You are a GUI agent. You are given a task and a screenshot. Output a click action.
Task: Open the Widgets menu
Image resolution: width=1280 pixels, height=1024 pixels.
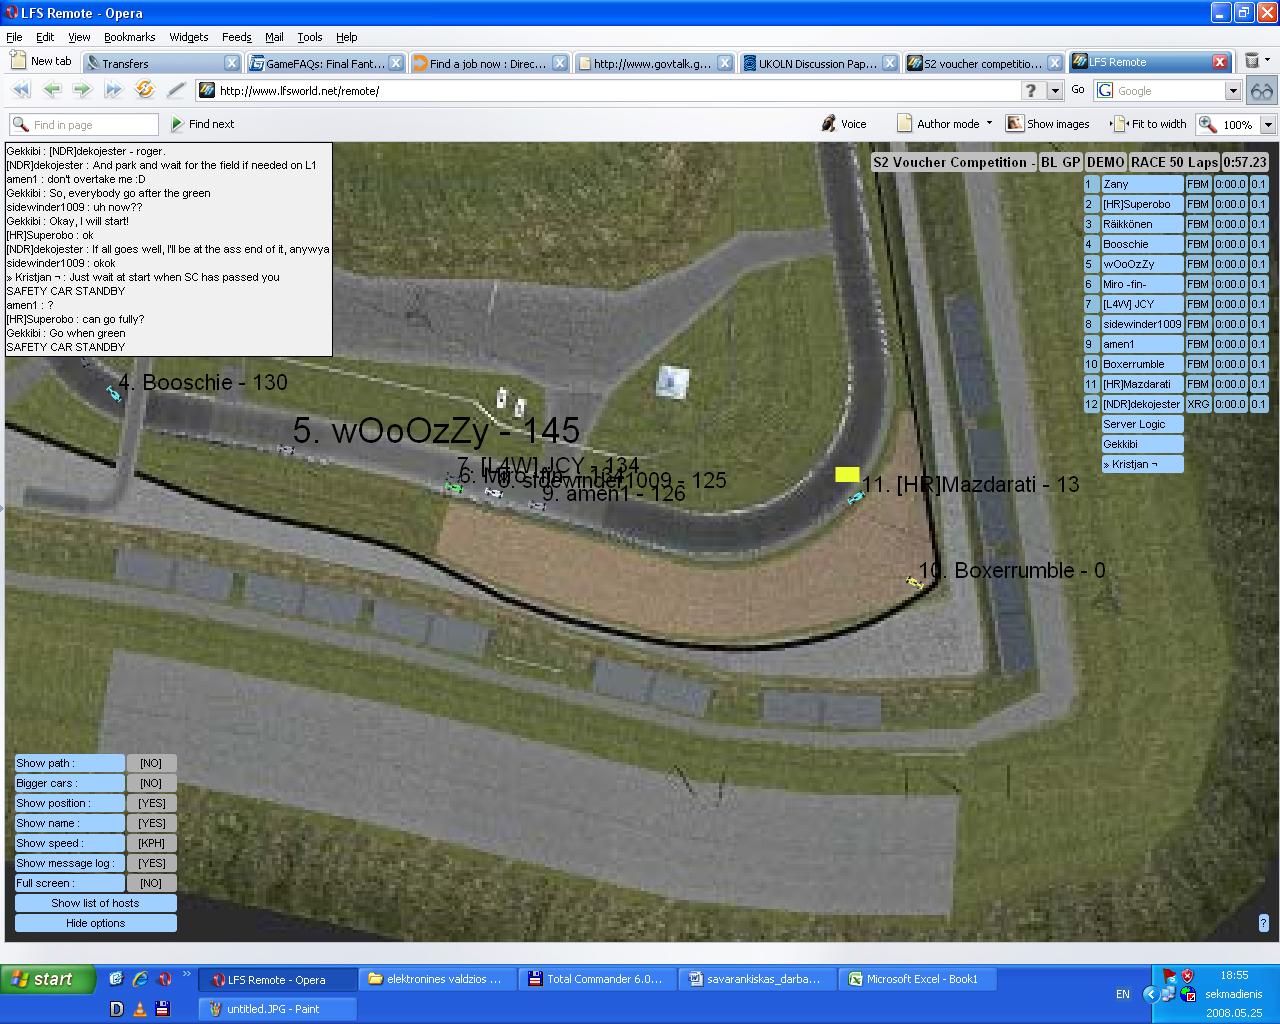189,37
